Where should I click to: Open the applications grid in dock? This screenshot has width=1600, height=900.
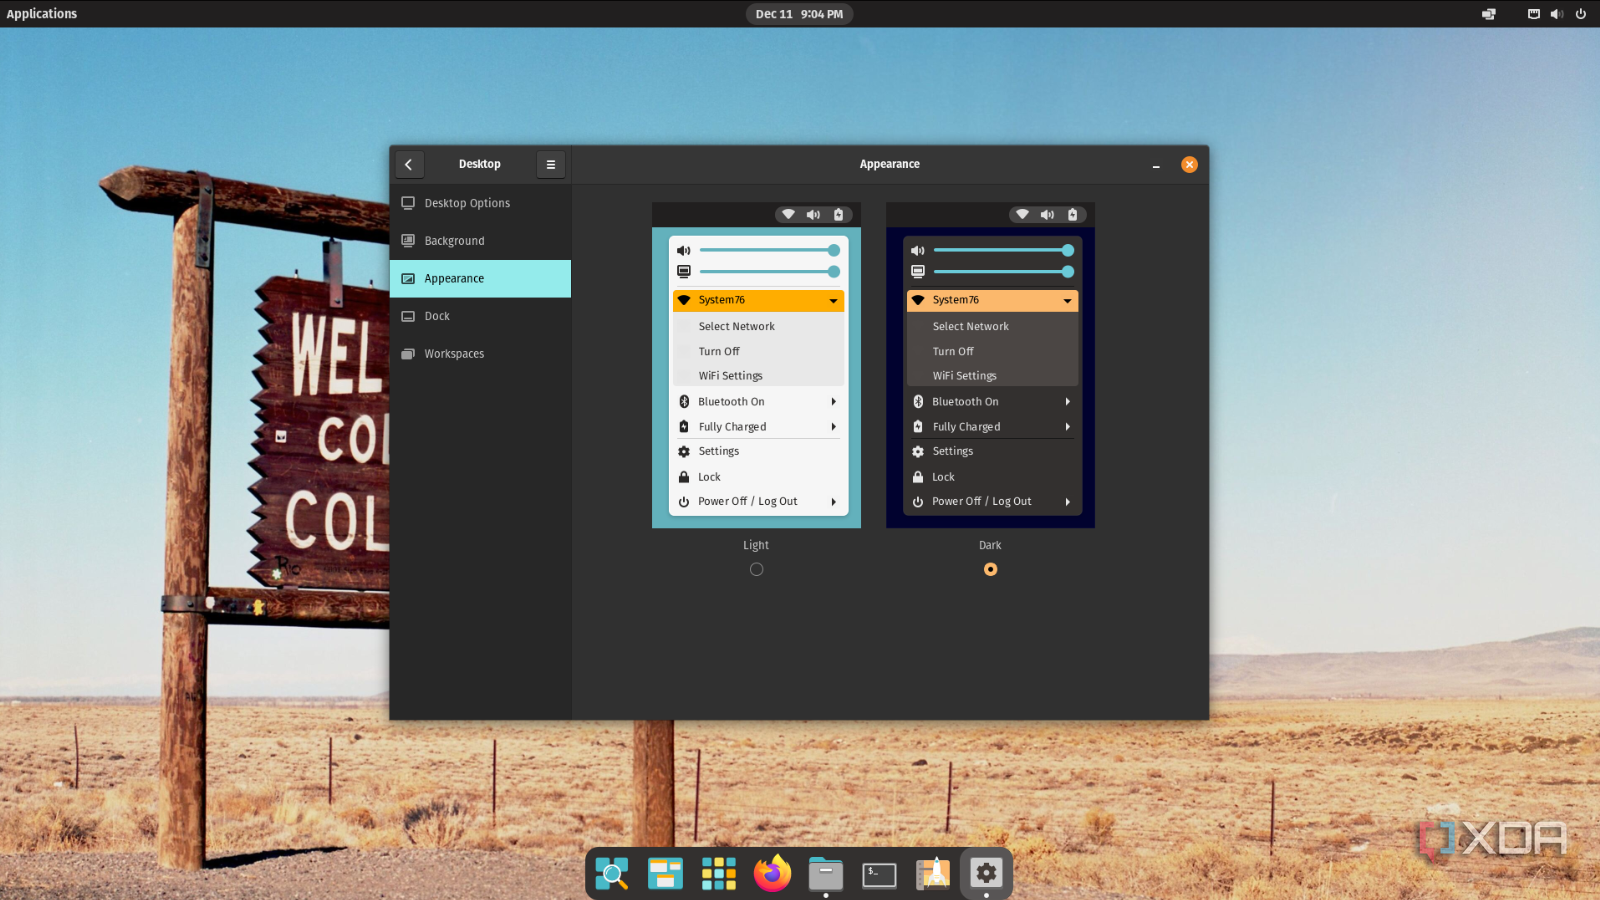pos(719,874)
